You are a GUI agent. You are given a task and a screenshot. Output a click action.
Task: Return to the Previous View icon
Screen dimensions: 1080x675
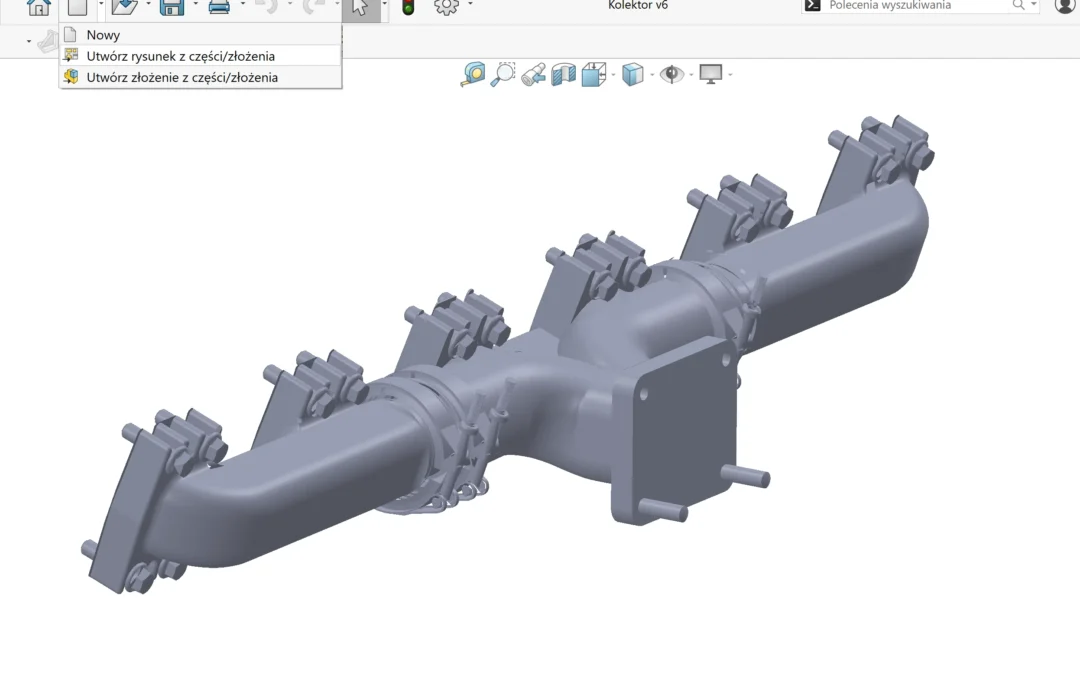(534, 74)
